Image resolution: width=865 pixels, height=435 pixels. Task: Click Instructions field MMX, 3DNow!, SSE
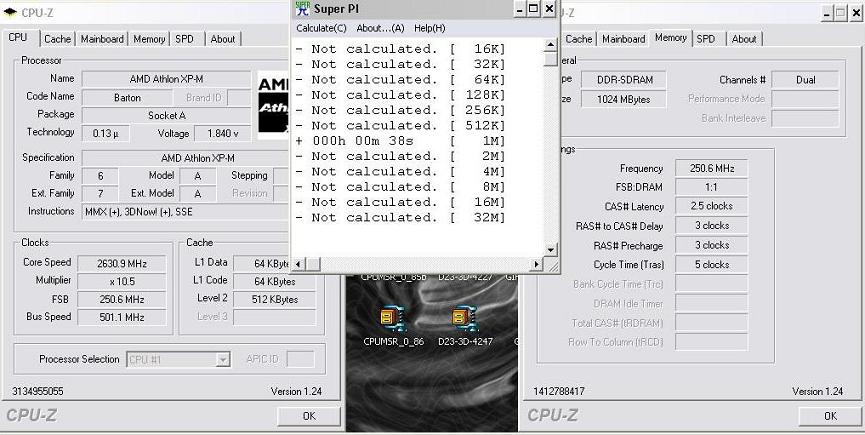click(186, 211)
